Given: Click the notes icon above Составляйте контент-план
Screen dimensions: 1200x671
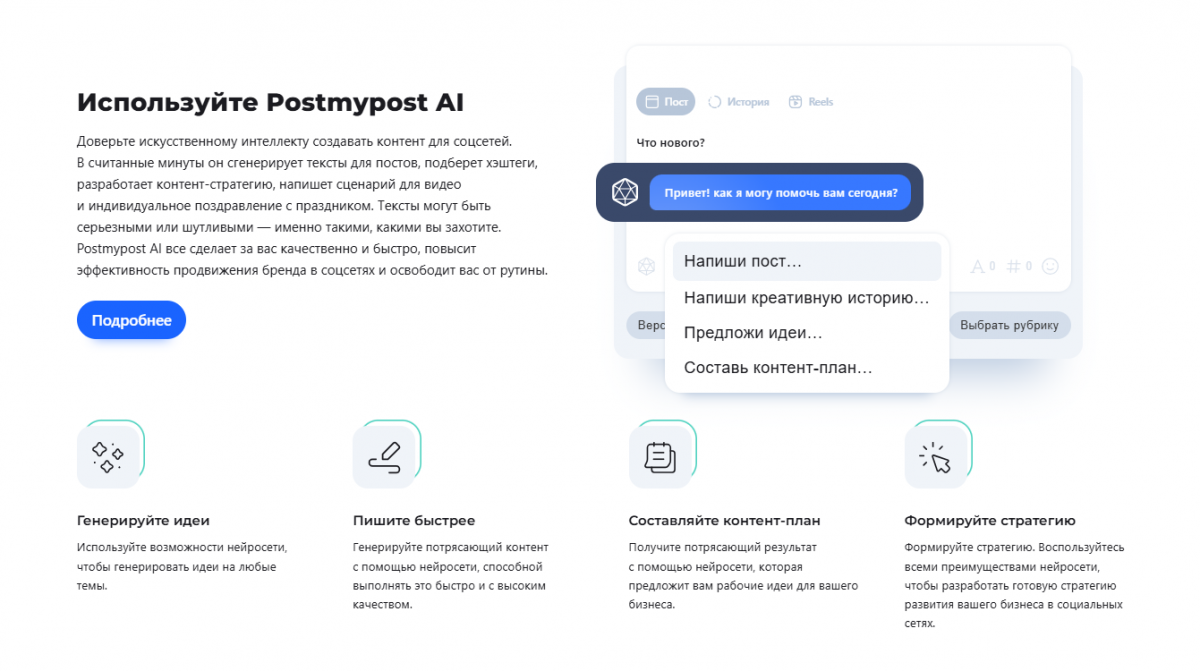Looking at the screenshot, I should (660, 457).
